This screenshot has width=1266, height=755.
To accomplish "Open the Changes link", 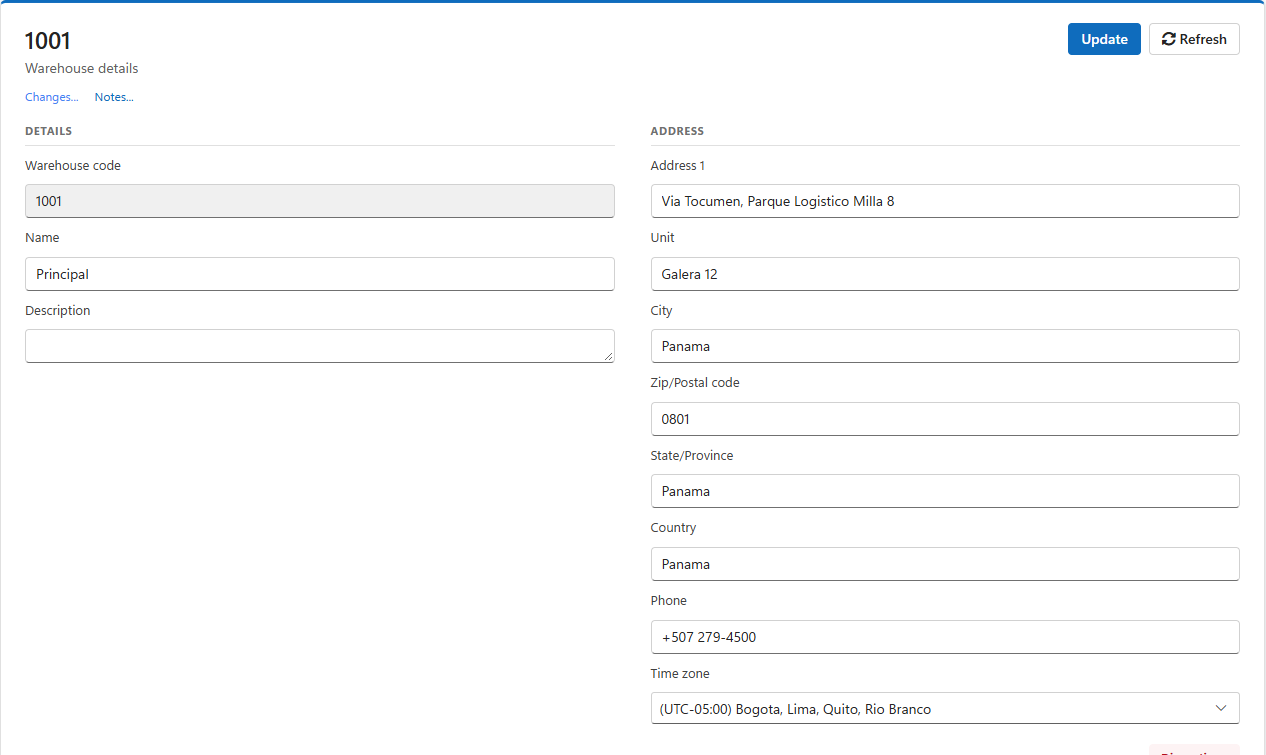I will coord(52,97).
